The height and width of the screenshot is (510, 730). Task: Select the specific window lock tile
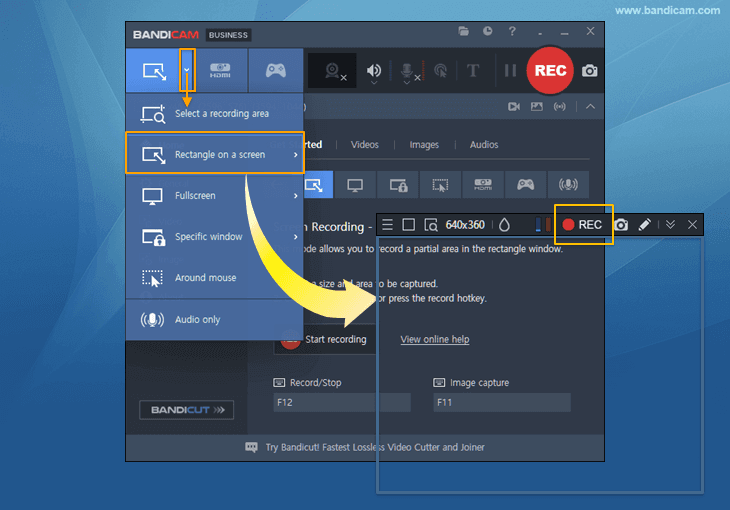398,184
